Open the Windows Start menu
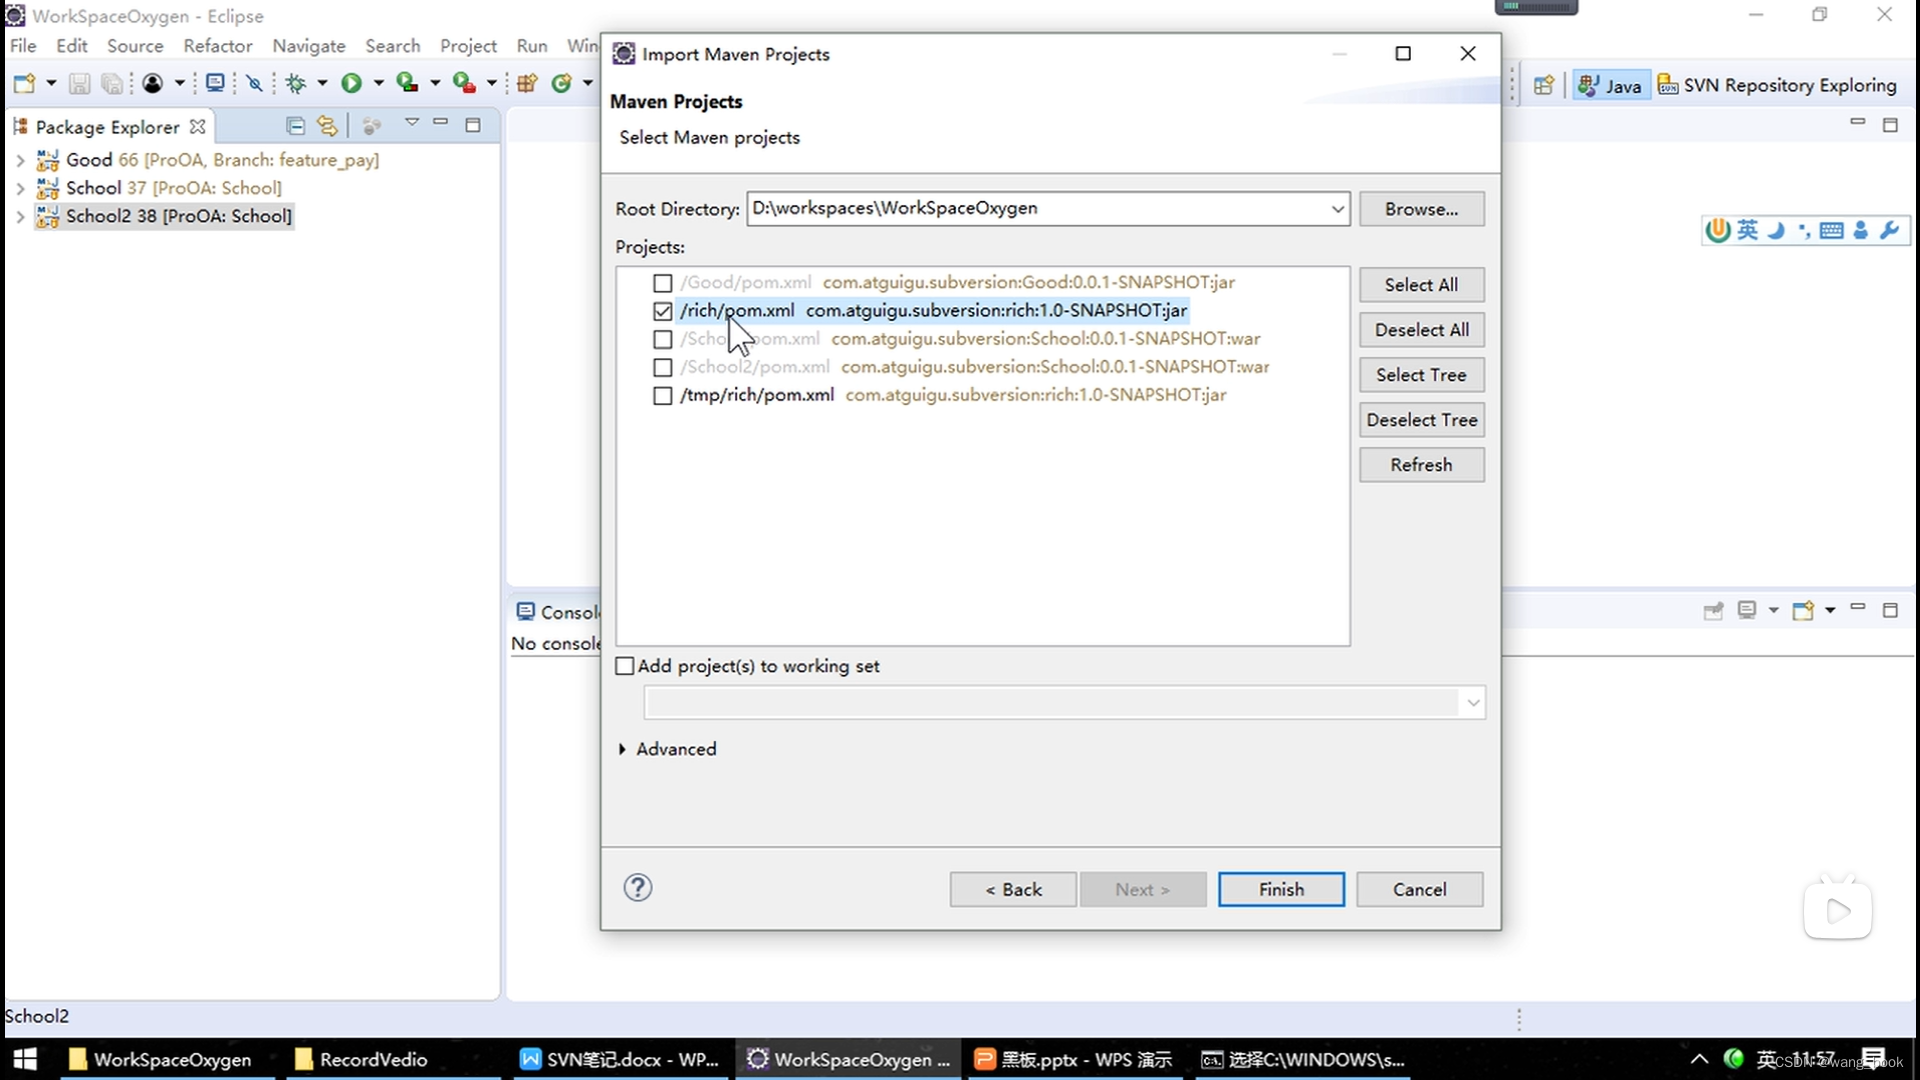Viewport: 1920px width, 1080px height. tap(25, 1059)
